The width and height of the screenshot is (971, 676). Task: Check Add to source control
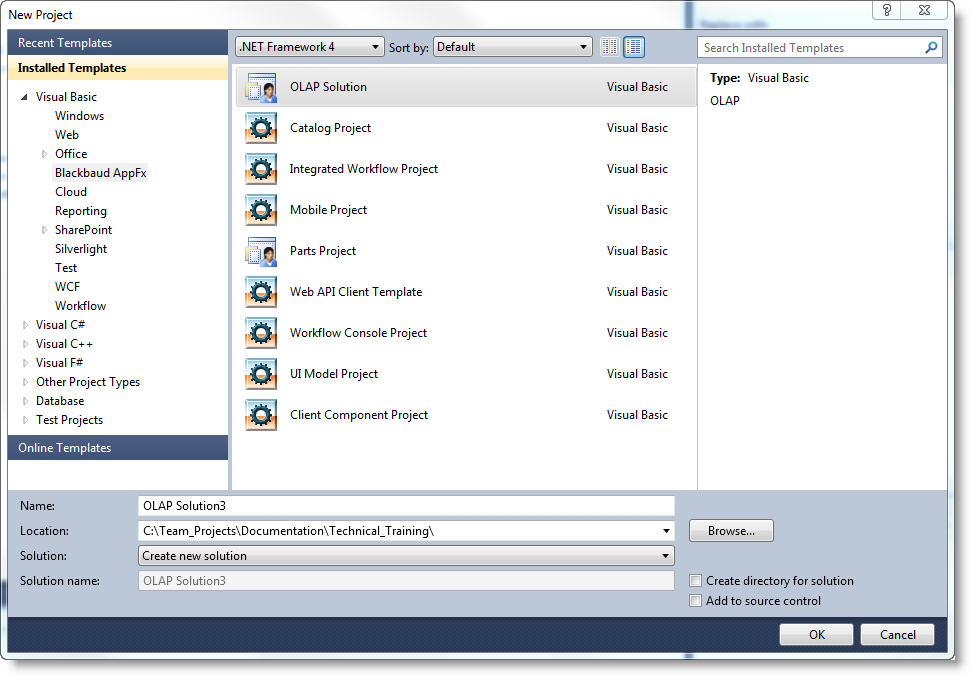tap(695, 600)
